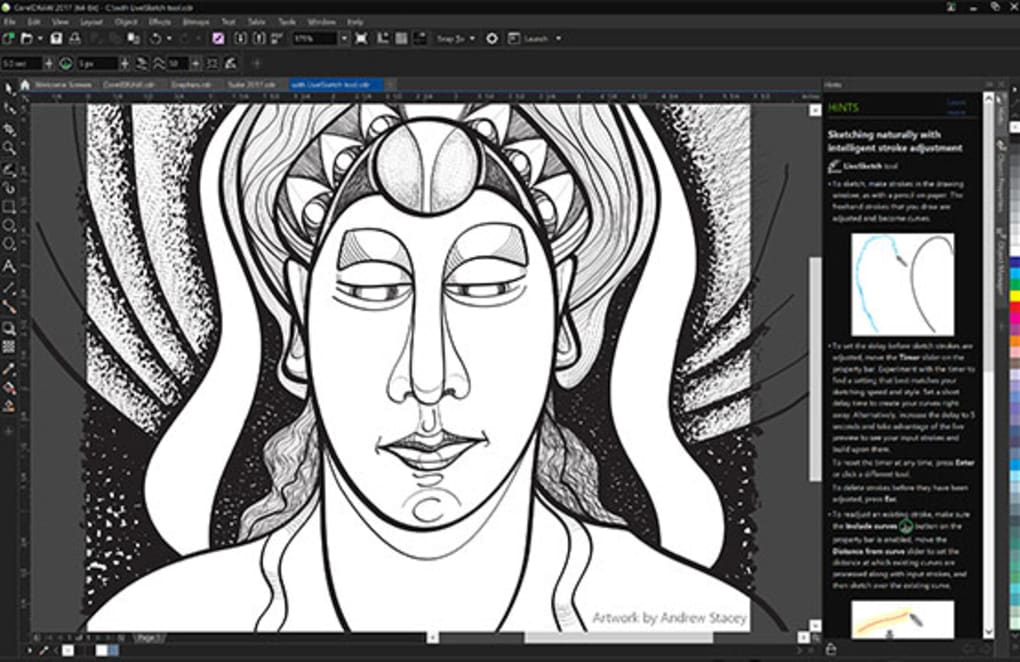Open the zoom level dropdown showing 175%
The height and width of the screenshot is (662, 1020).
click(343, 38)
